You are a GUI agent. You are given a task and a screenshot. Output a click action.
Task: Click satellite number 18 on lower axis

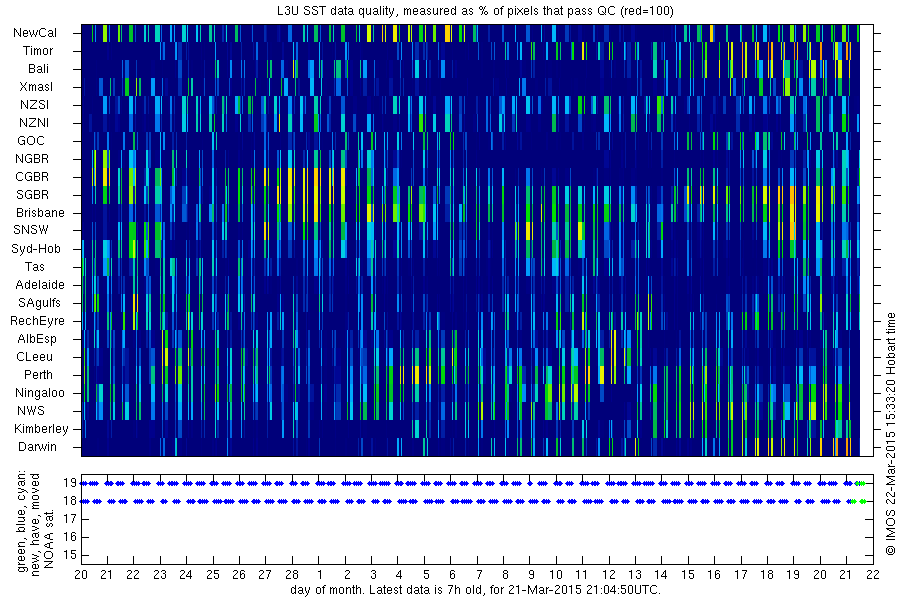(x=70, y=501)
